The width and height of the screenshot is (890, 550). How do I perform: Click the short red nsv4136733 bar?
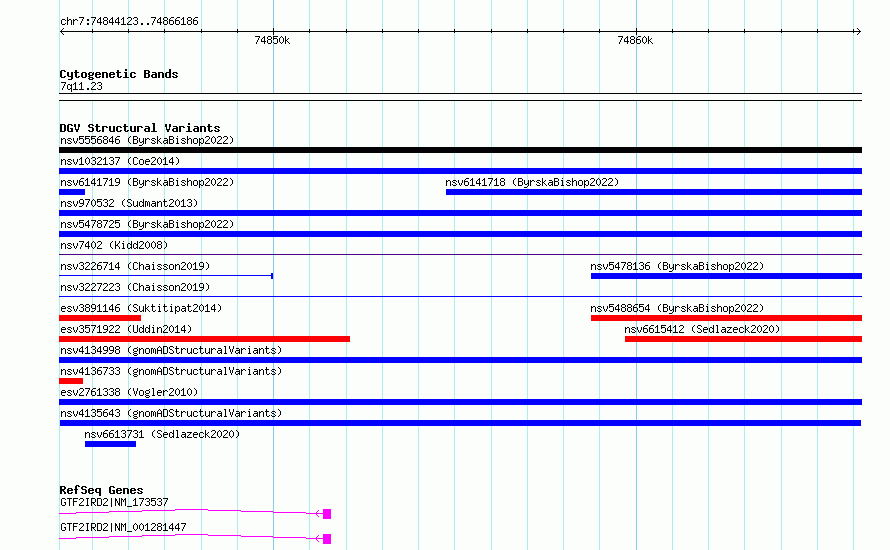click(71, 381)
